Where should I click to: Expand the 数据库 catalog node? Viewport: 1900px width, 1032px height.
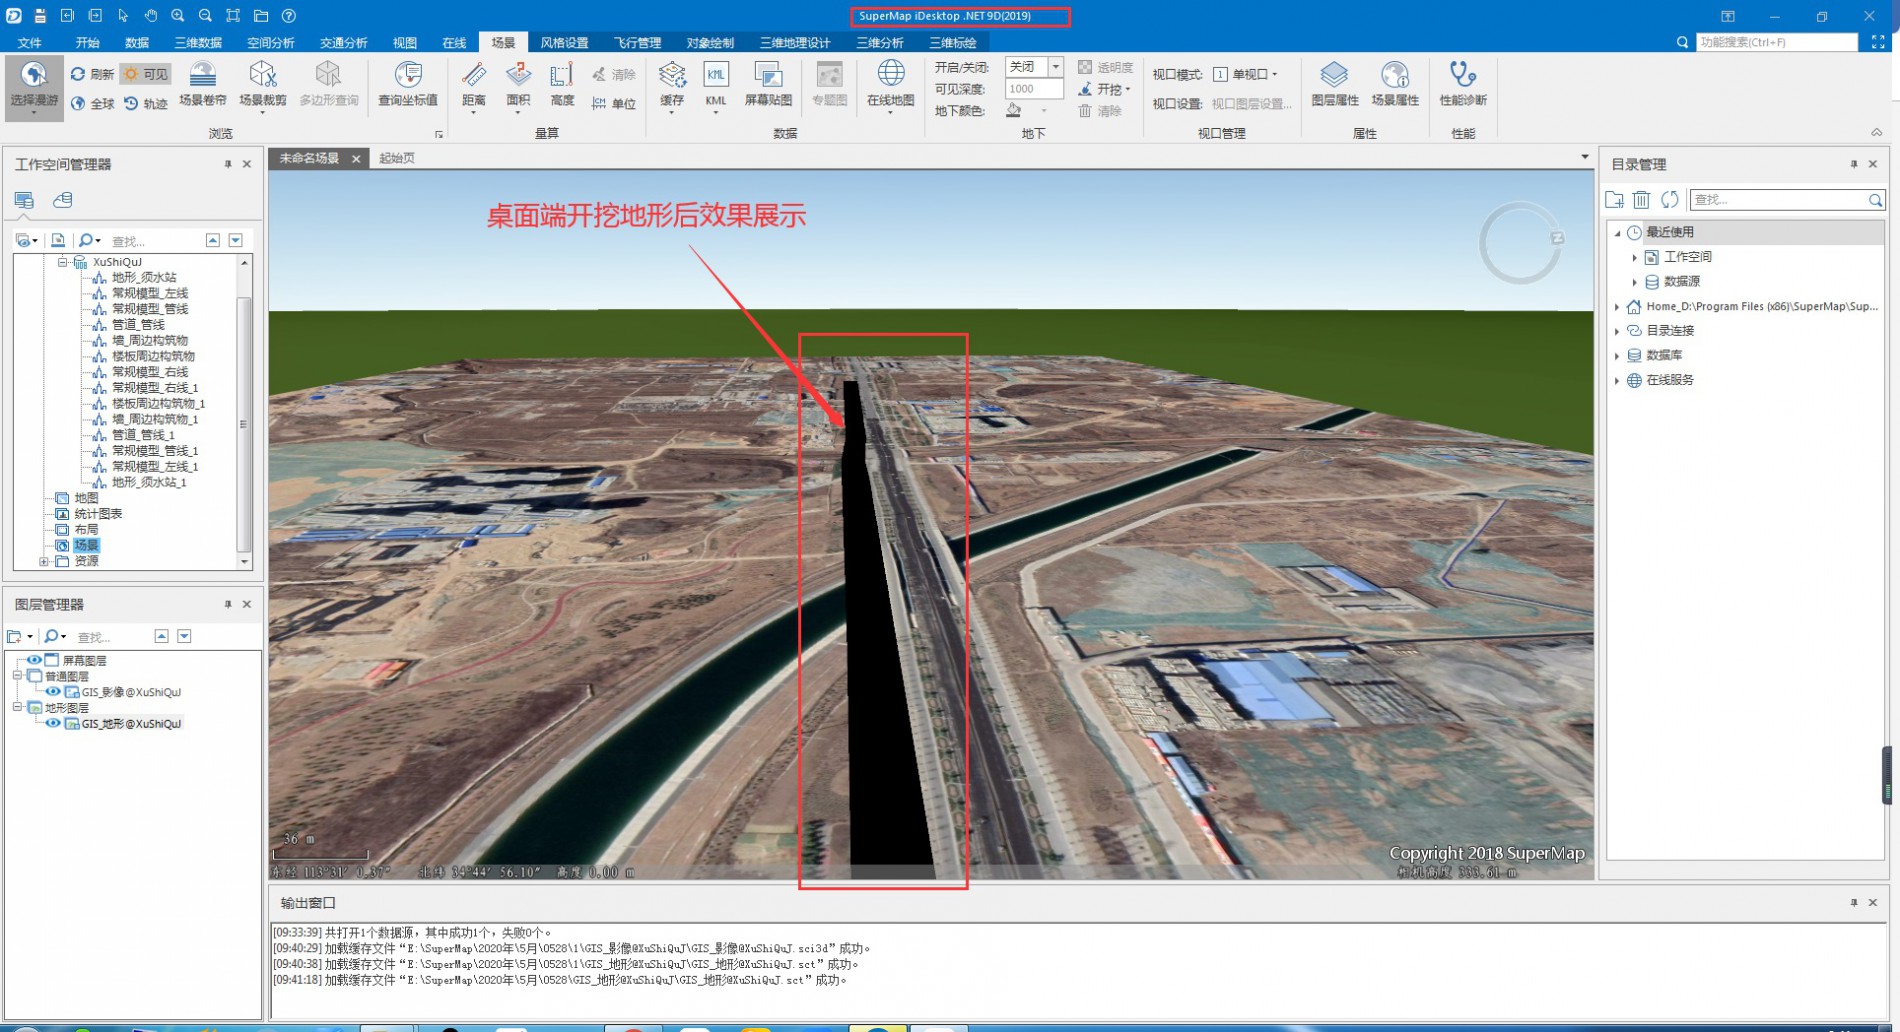(1617, 355)
